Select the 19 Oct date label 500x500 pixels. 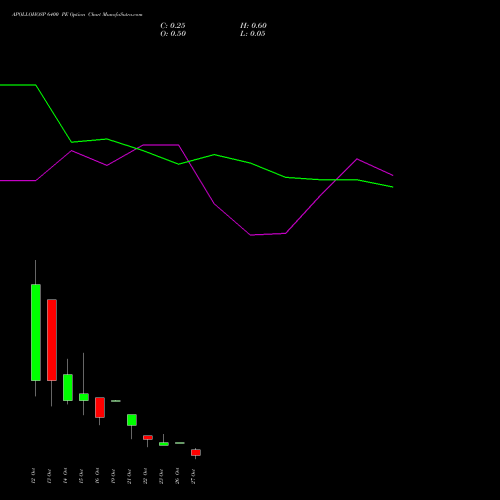(113, 476)
